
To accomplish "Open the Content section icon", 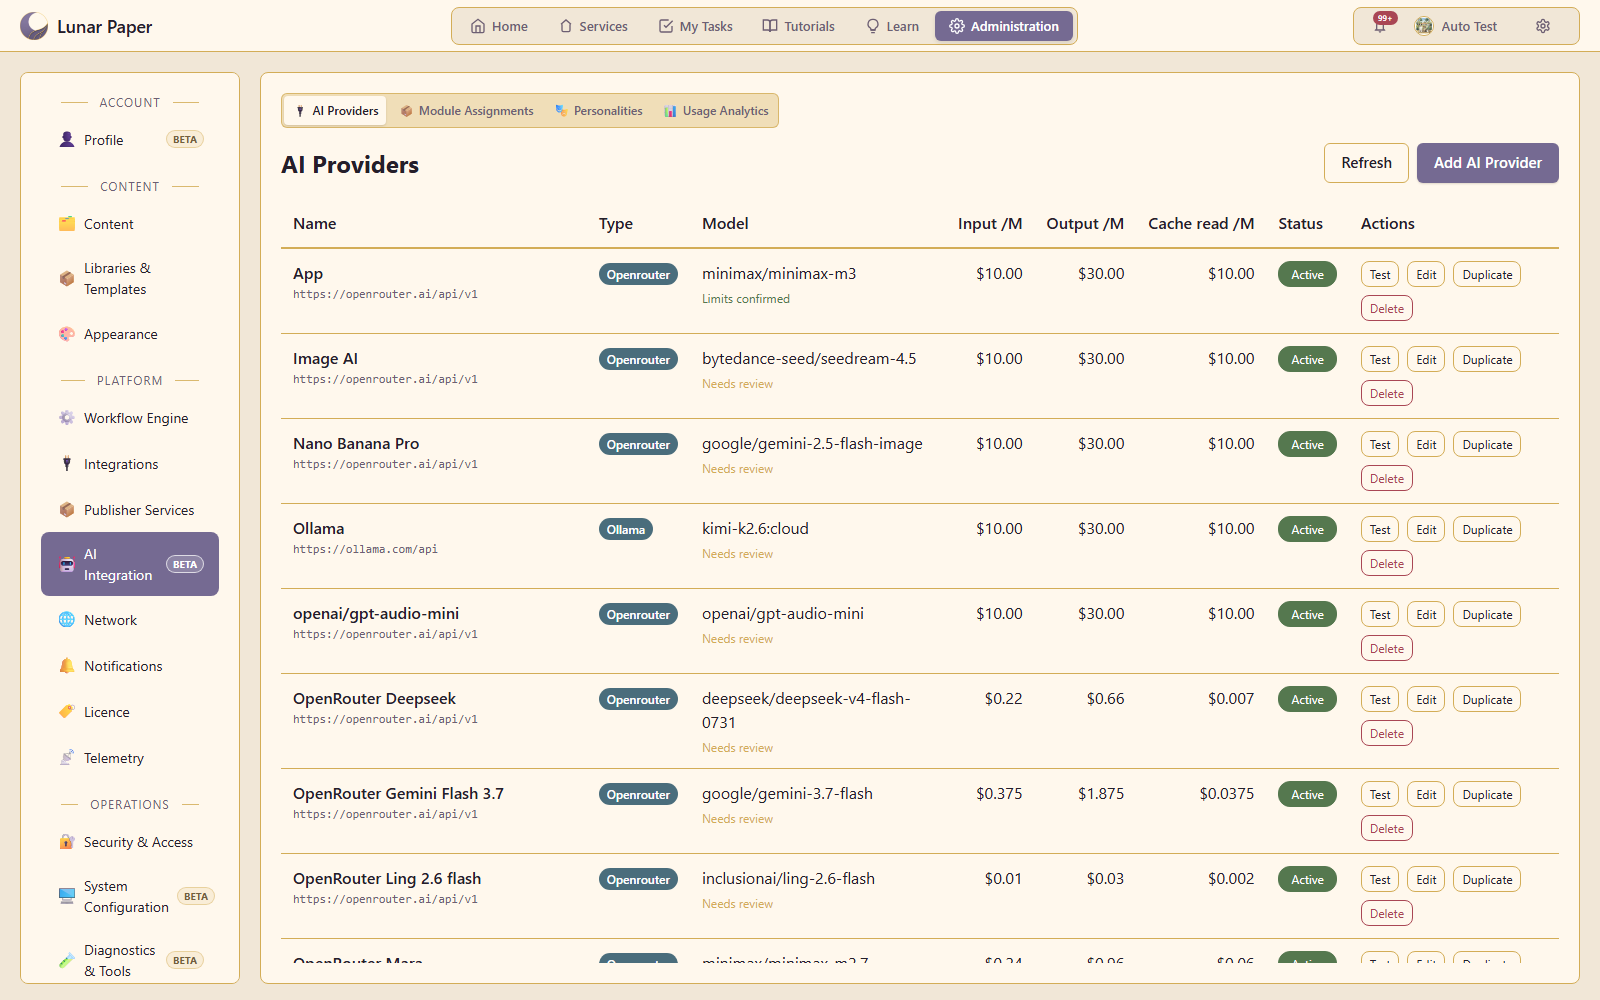I will click(67, 224).
